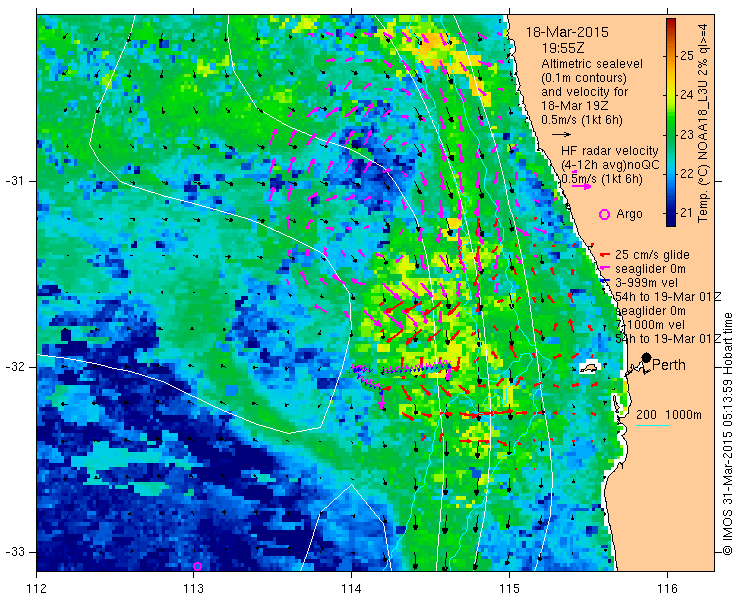Viewport: 740px width, 600px height.
Task: Click colorbar tick label '21'
Action: 686,213
